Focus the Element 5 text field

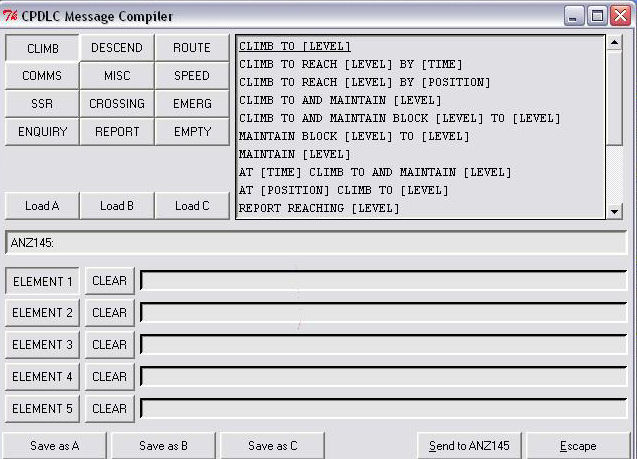384,408
